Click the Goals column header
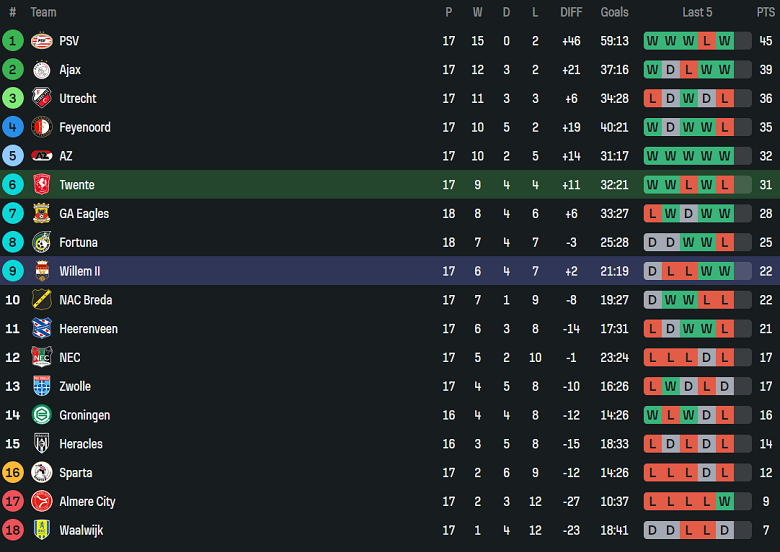 (614, 12)
